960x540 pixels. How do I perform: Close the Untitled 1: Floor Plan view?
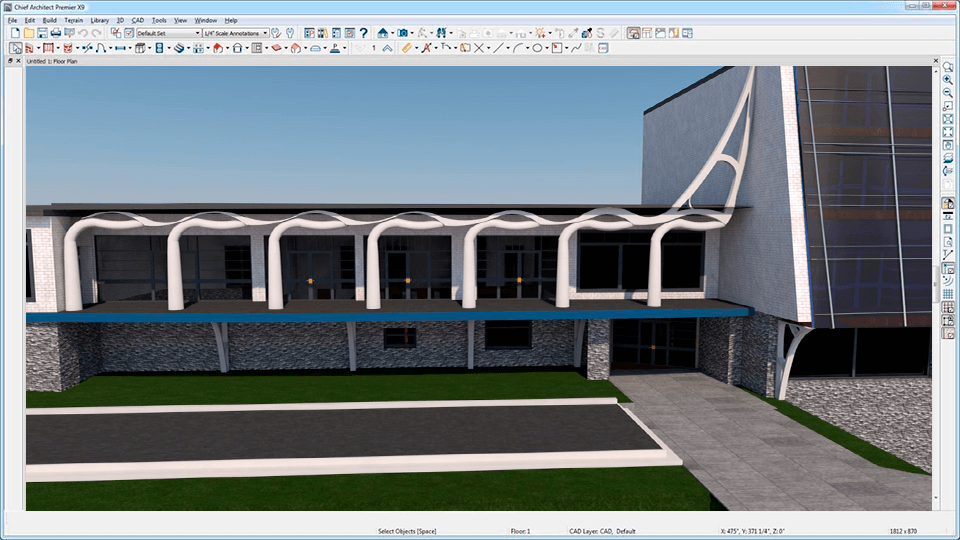[936, 61]
